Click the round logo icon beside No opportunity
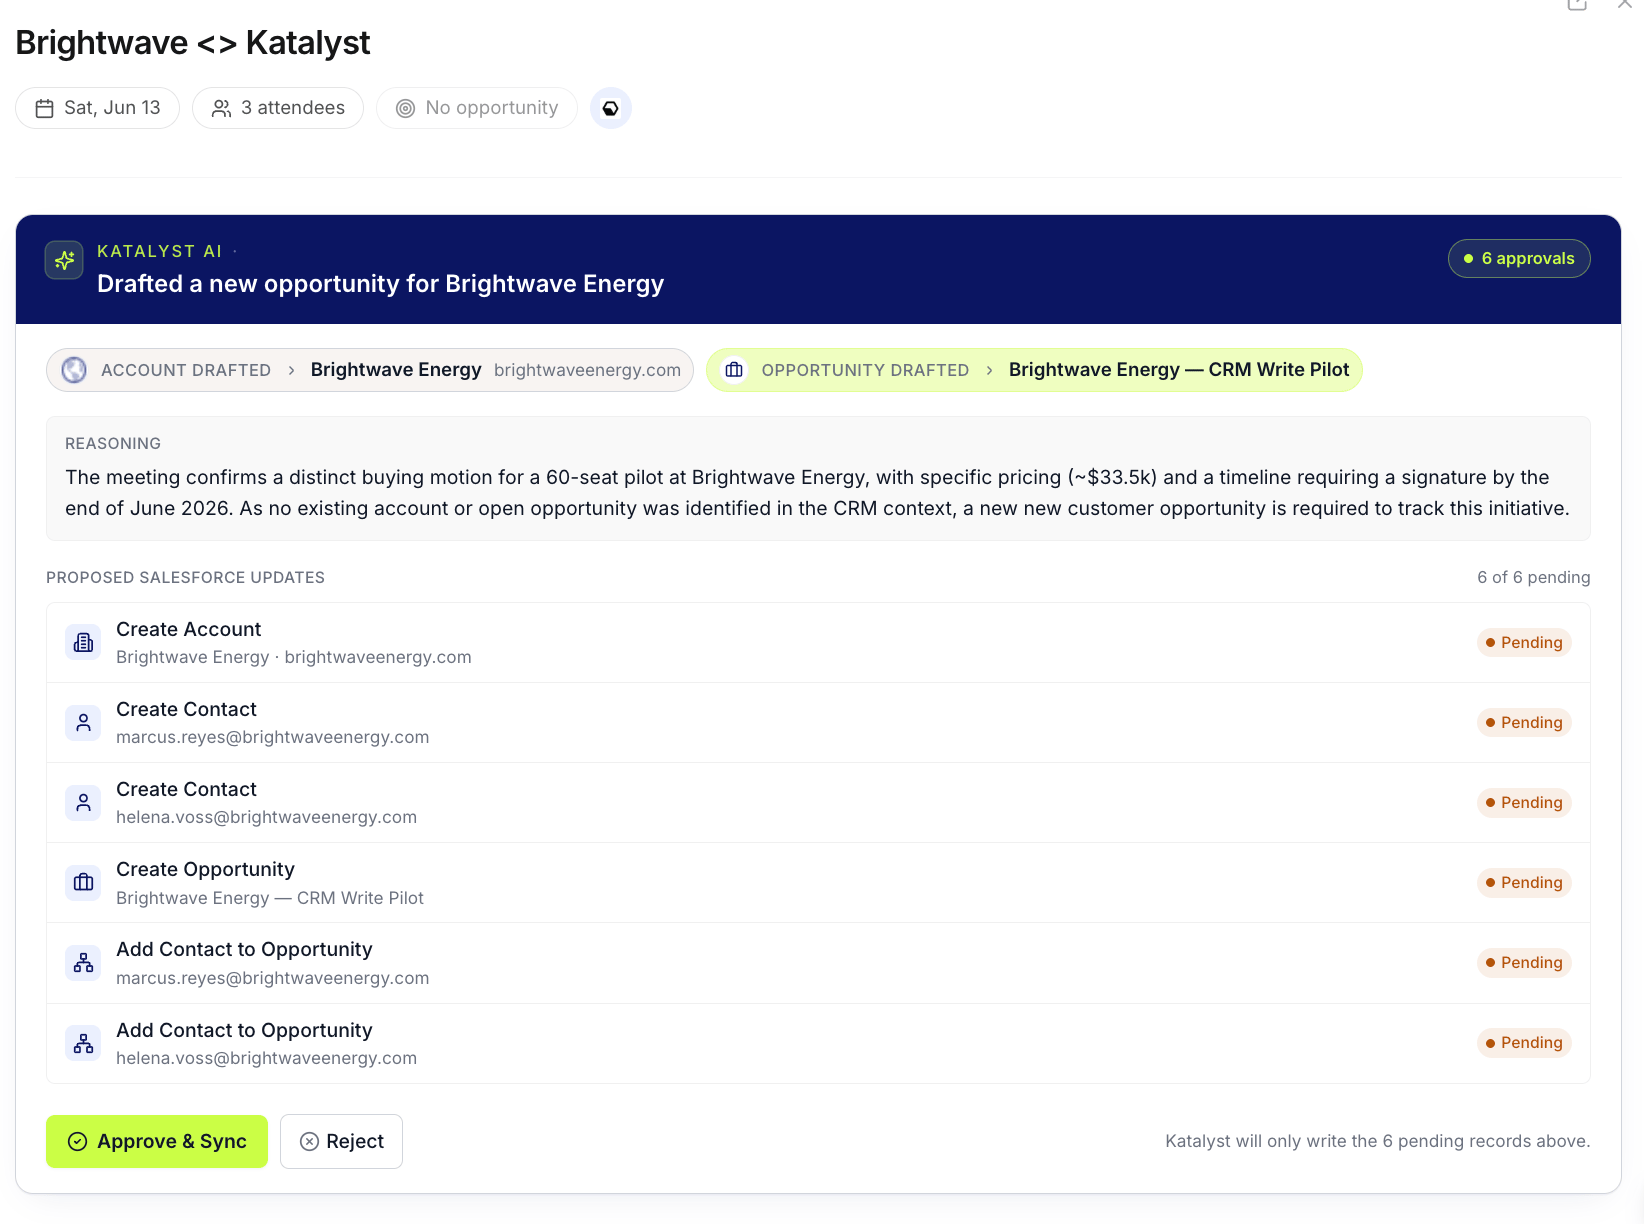The width and height of the screenshot is (1644, 1224). [x=611, y=108]
